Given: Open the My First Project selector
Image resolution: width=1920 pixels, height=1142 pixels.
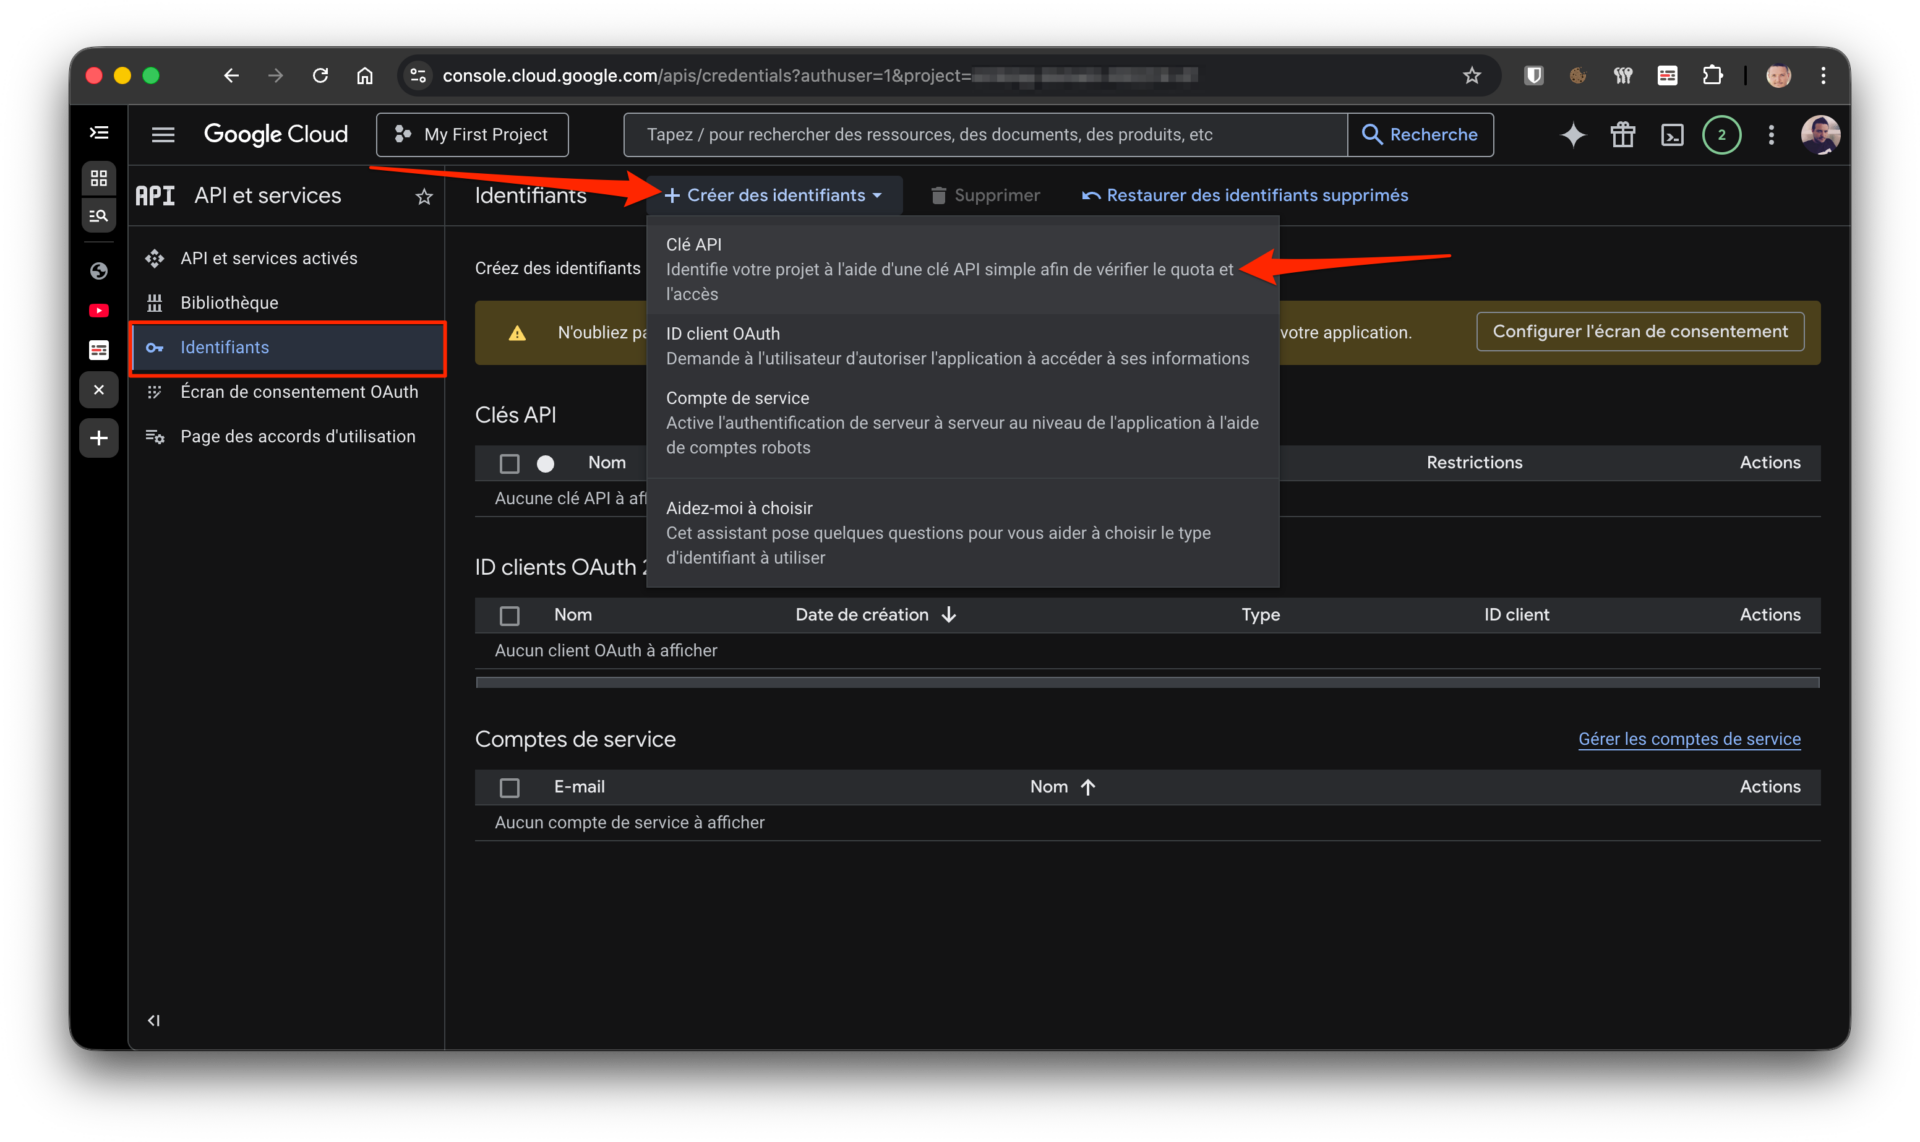Looking at the screenshot, I should coord(472,134).
